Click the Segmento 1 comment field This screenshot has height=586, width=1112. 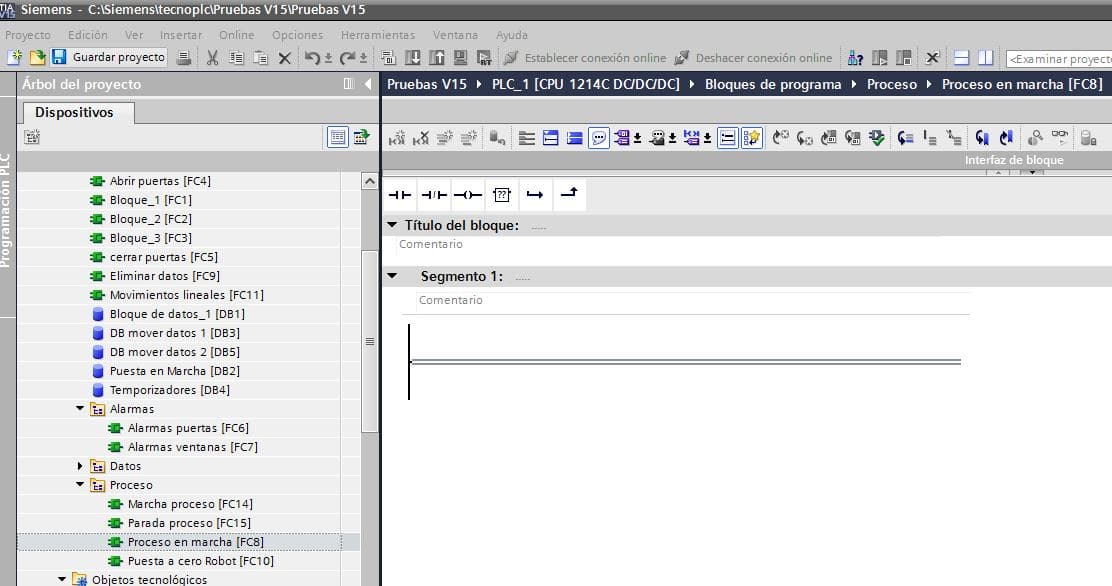pyautogui.click(x=690, y=300)
